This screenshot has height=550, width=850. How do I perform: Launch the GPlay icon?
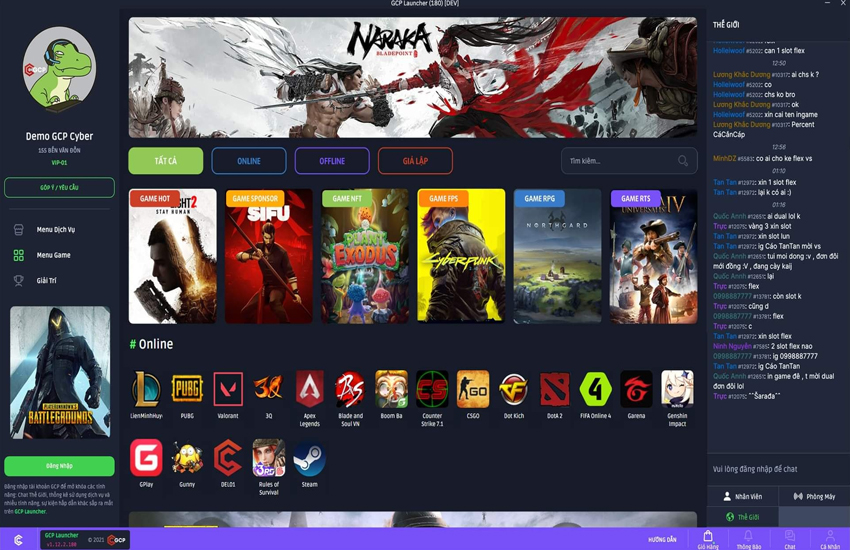146,458
